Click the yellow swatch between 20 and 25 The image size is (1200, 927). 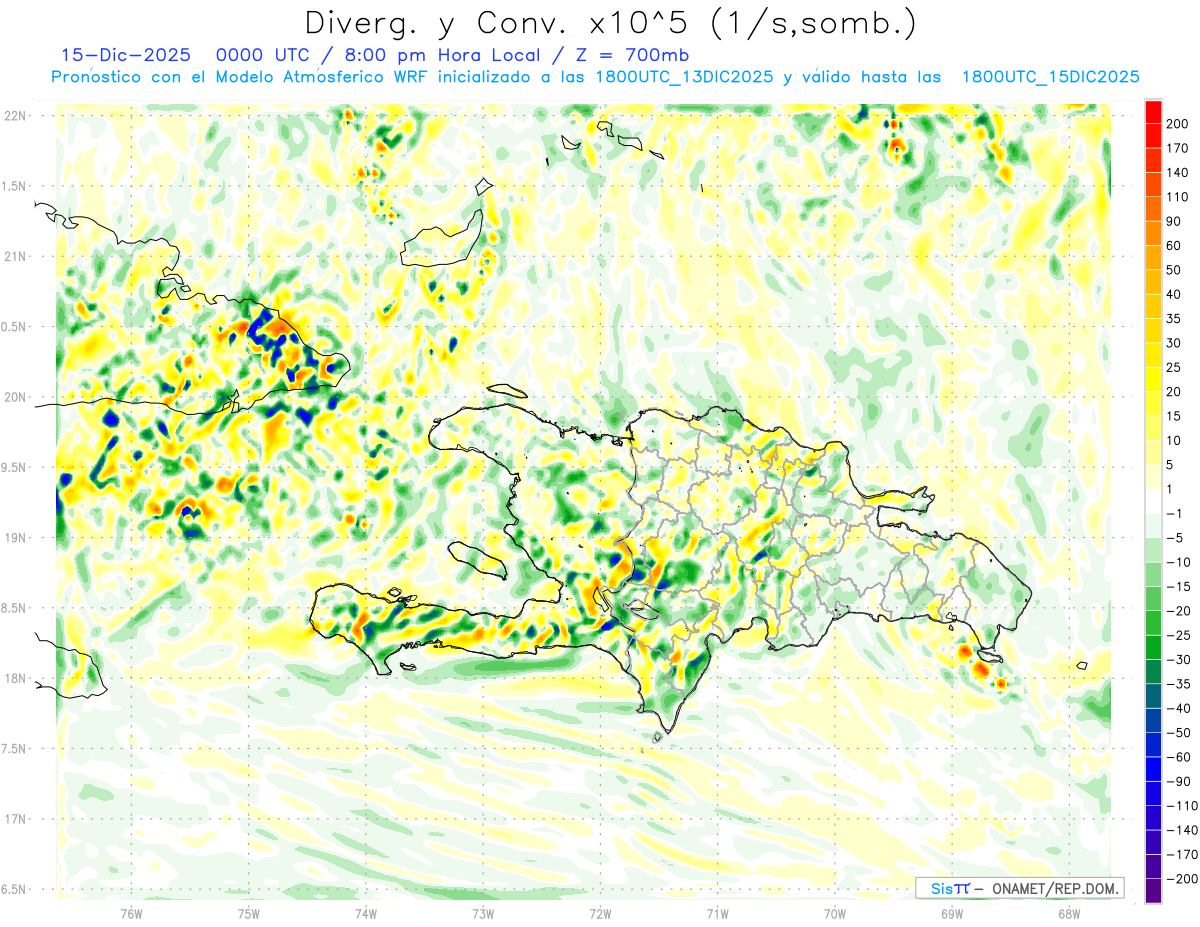point(1153,380)
